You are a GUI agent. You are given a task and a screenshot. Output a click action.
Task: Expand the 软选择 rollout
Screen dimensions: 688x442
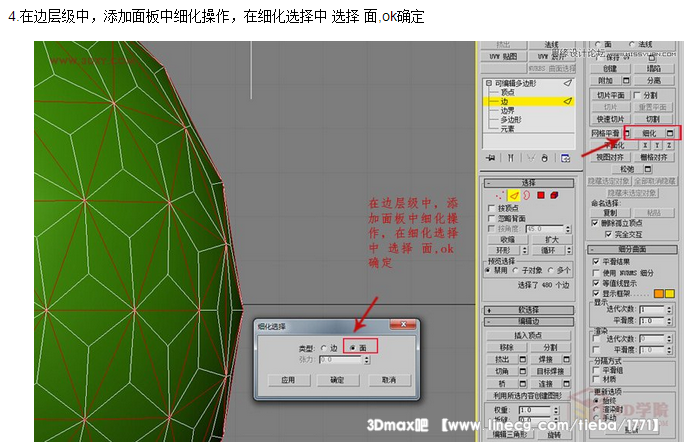[x=529, y=310]
